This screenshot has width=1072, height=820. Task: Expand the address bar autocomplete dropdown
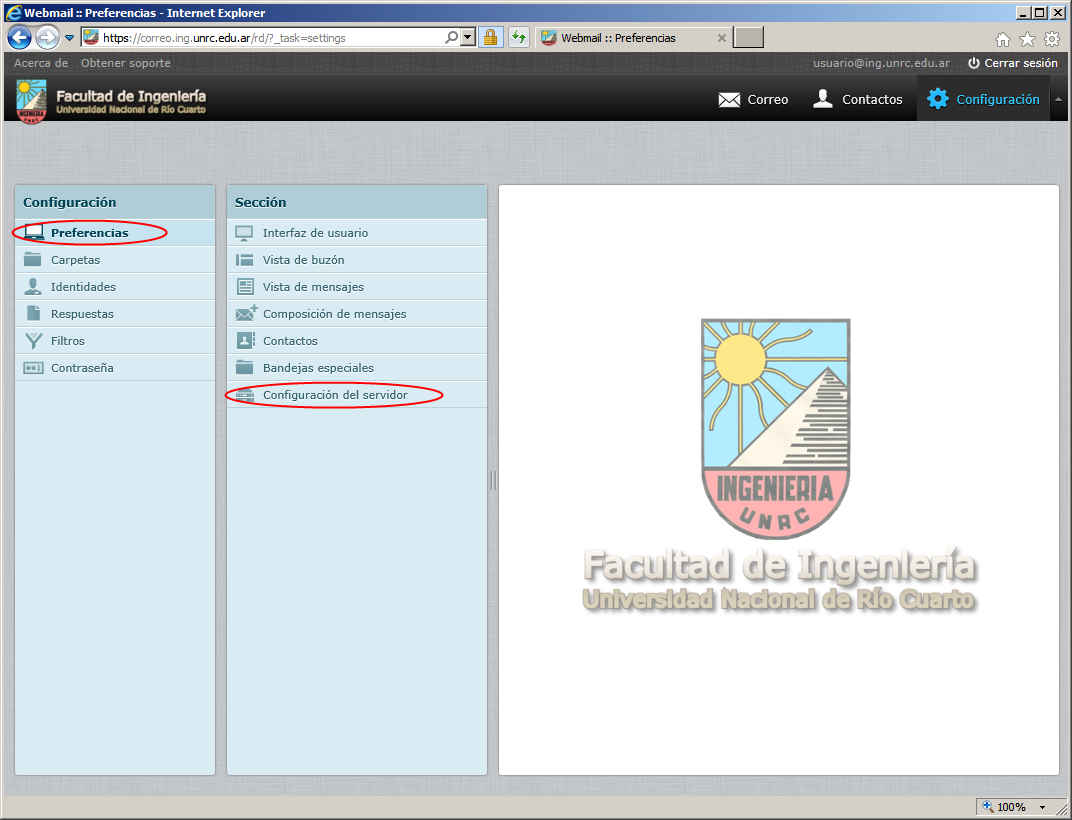click(468, 38)
